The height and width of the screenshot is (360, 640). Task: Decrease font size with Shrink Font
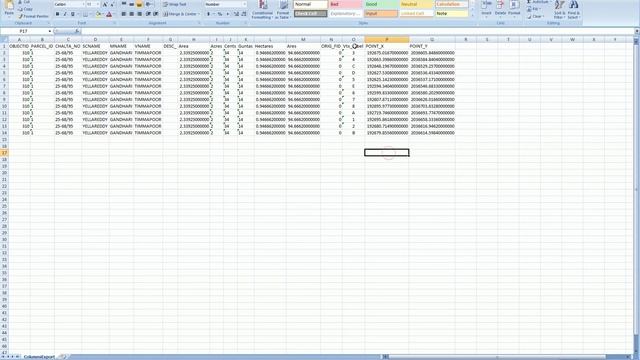(112, 4)
